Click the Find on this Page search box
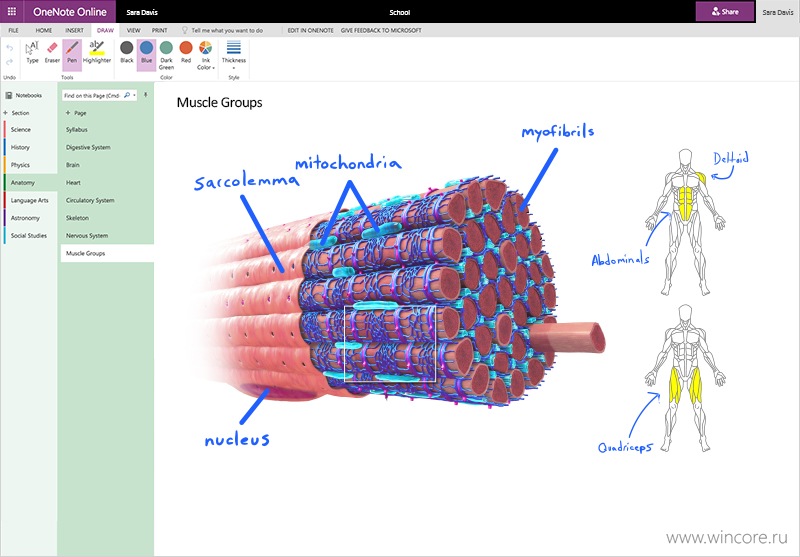Screen dimensions: 800x557 pos(92,95)
